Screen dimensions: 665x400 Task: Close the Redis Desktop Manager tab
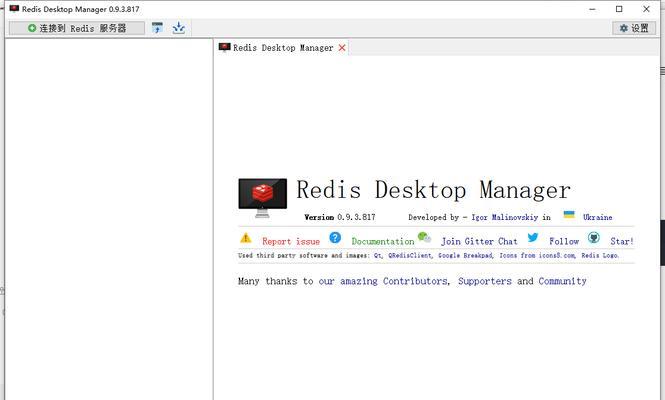point(342,48)
